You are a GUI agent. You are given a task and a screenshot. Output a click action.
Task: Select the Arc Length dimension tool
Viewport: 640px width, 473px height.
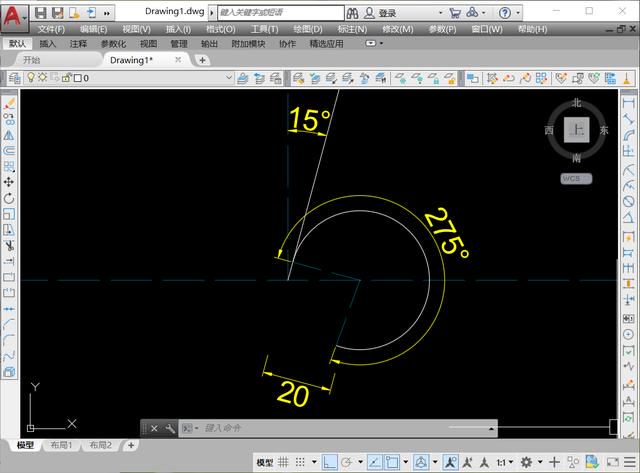(628, 135)
